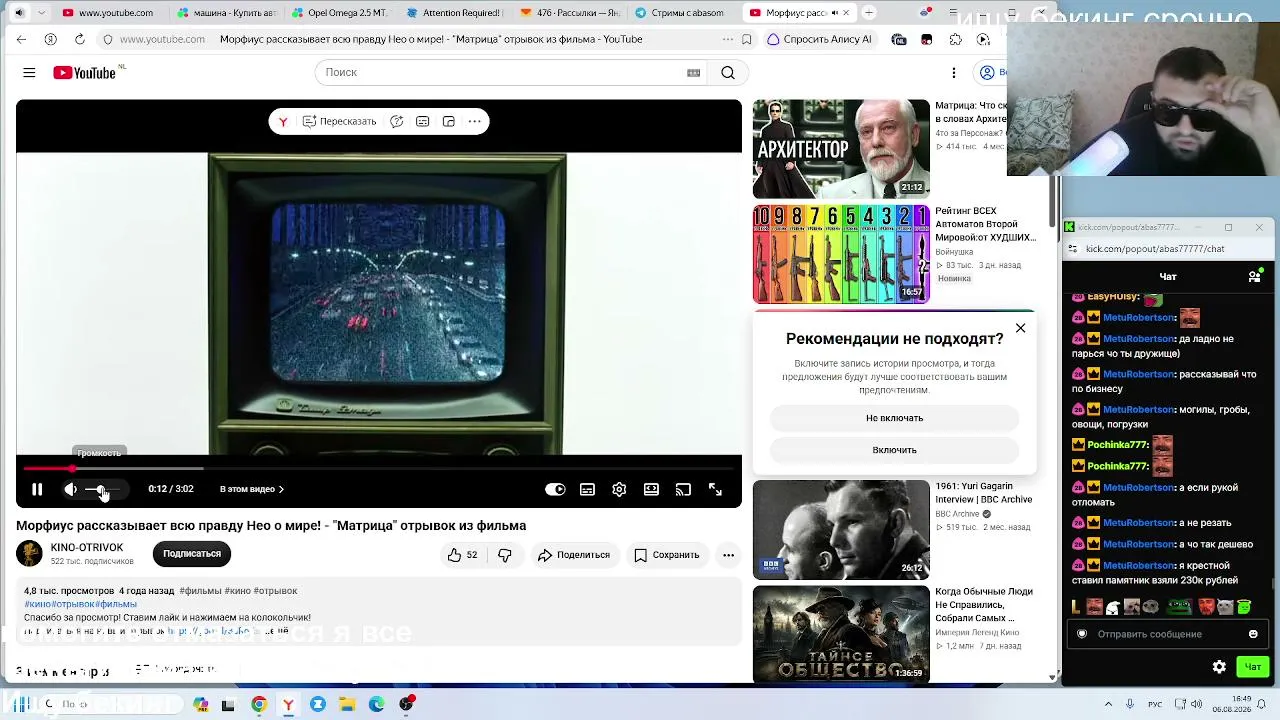This screenshot has width=1280, height=720.
Task: Save the video with 'Сохранить'
Action: (667, 555)
